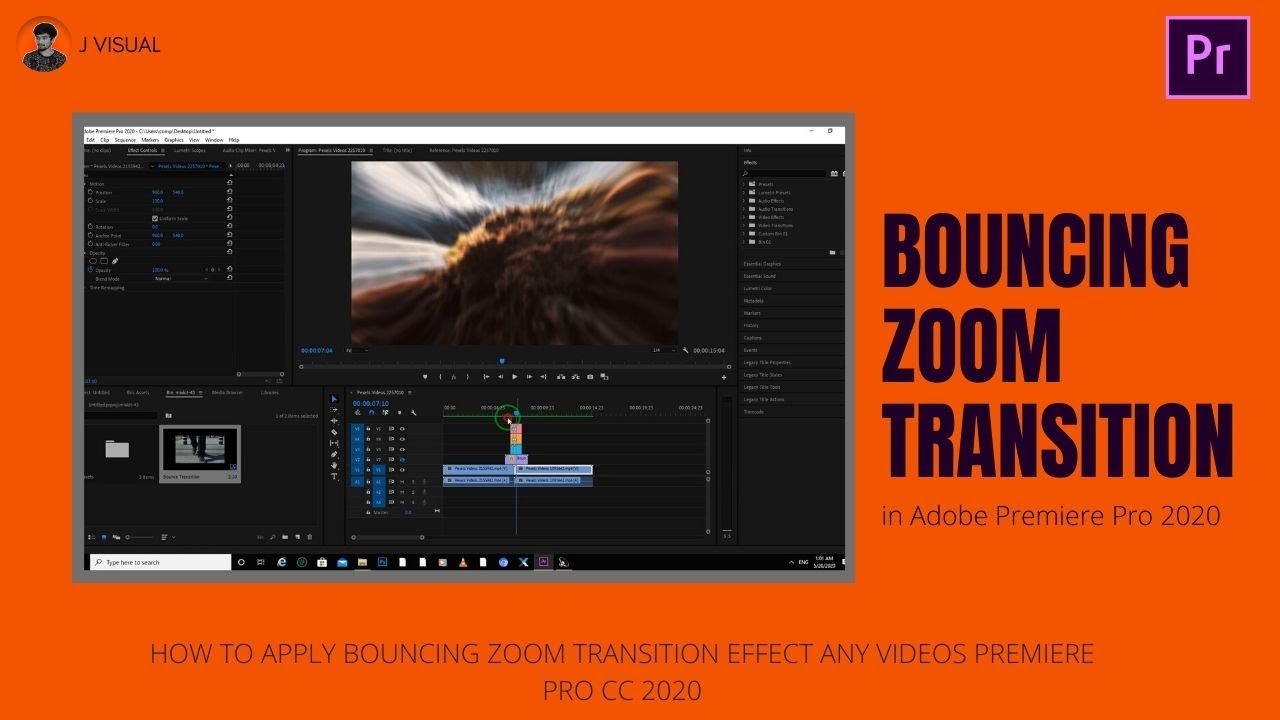Select the Ripple Edit tool
Screen dimensions: 1280x720
pos(334,421)
